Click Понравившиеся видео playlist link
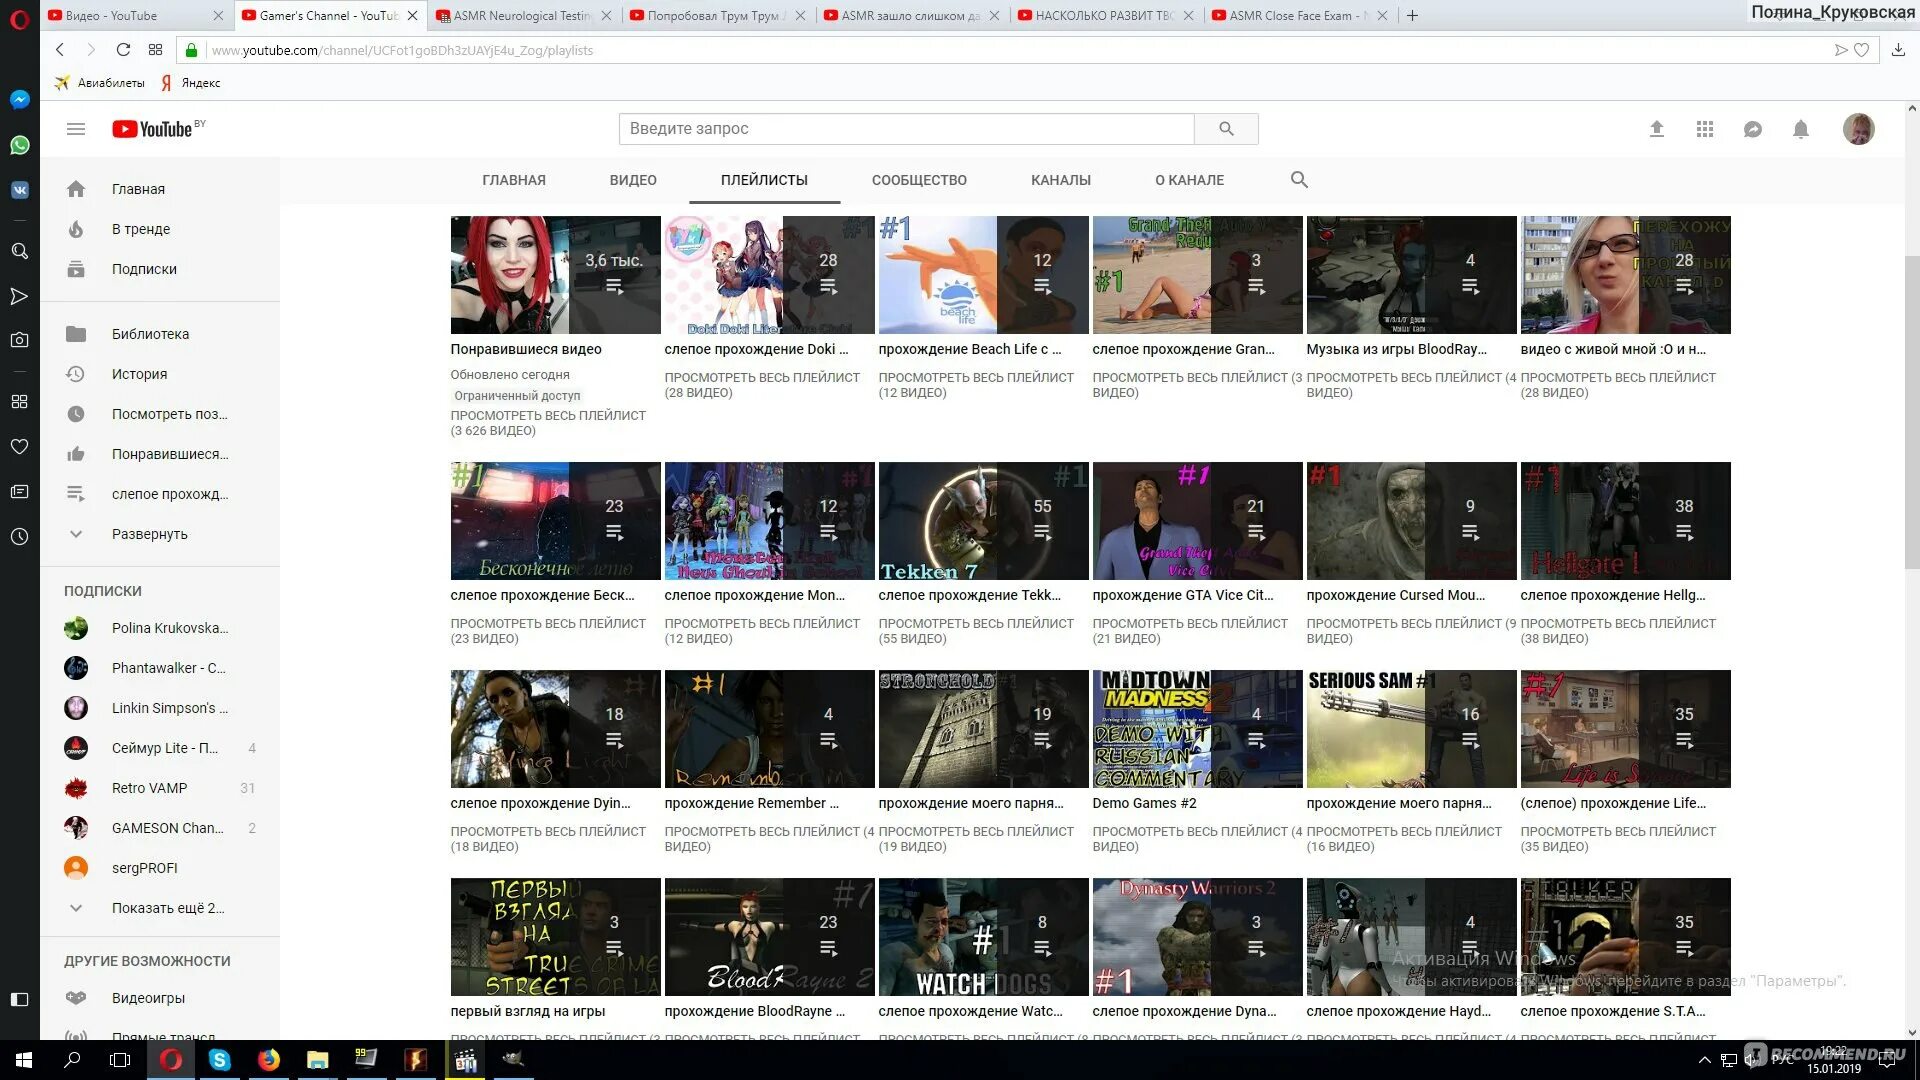 click(x=525, y=348)
